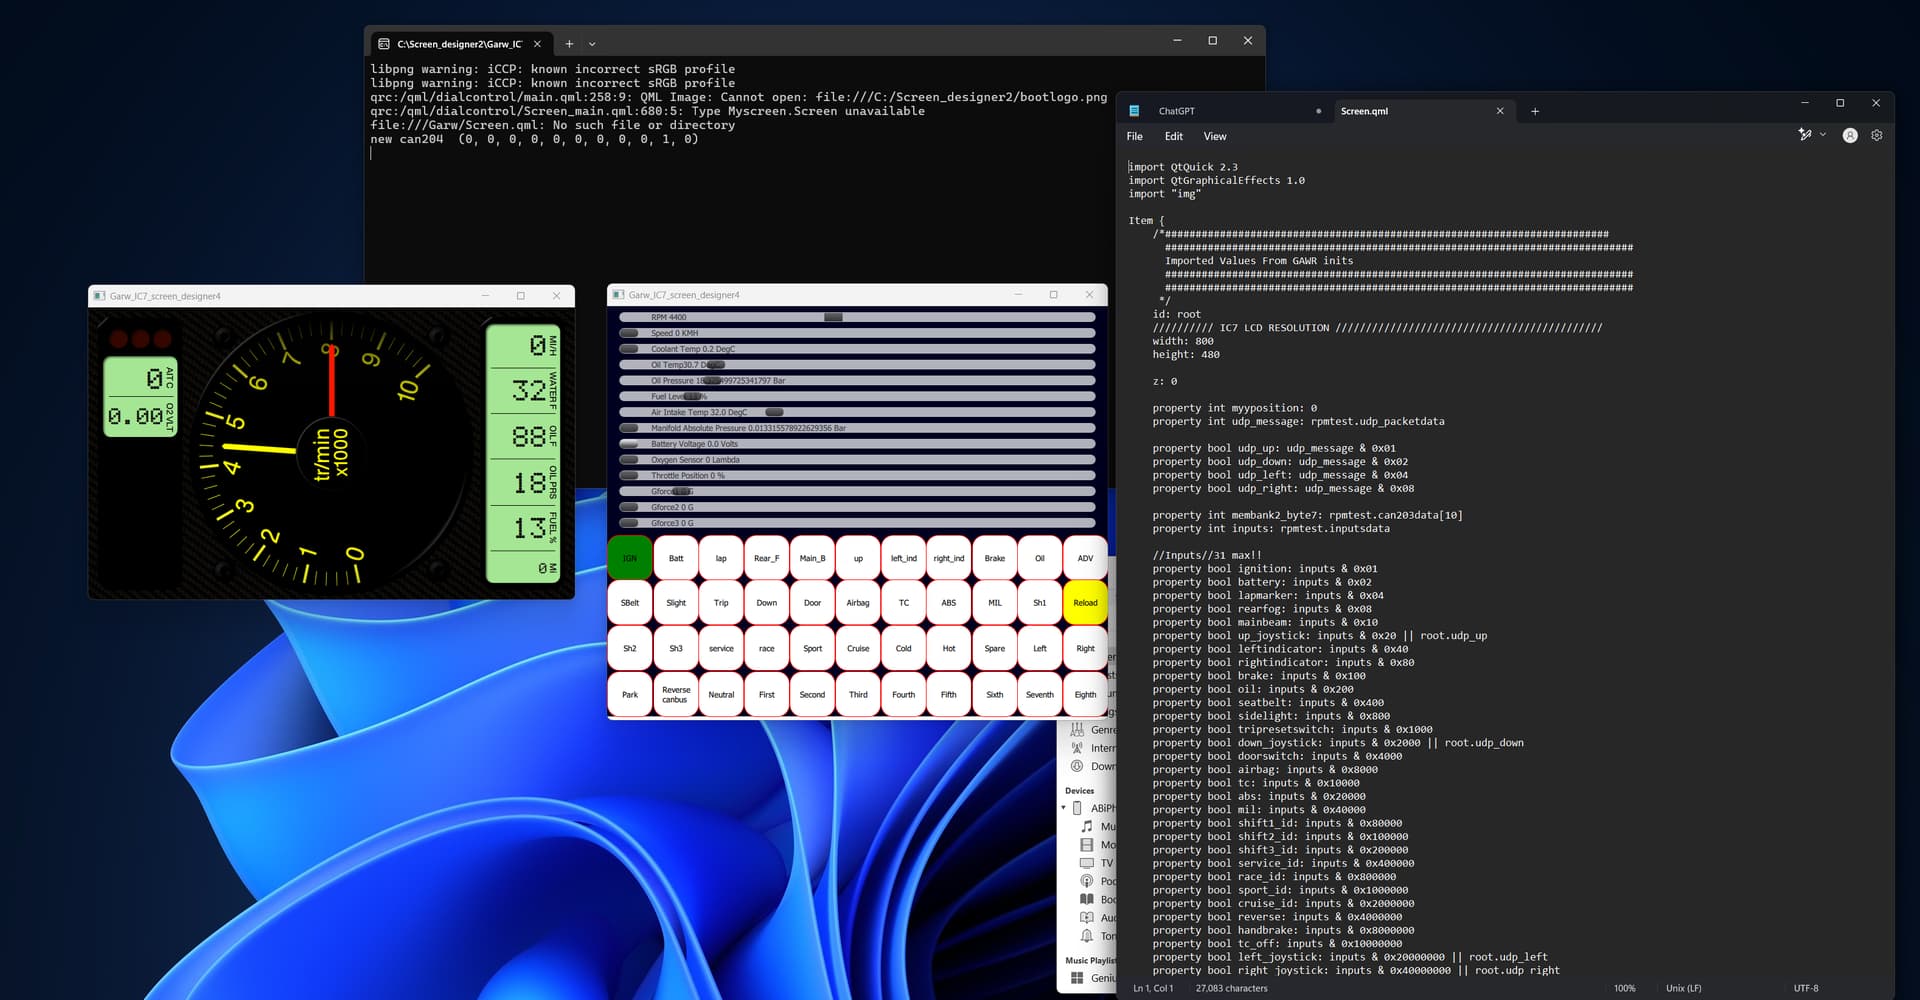The width and height of the screenshot is (1920, 1000).
Task: Toggle the MIL button
Action: click(x=994, y=603)
